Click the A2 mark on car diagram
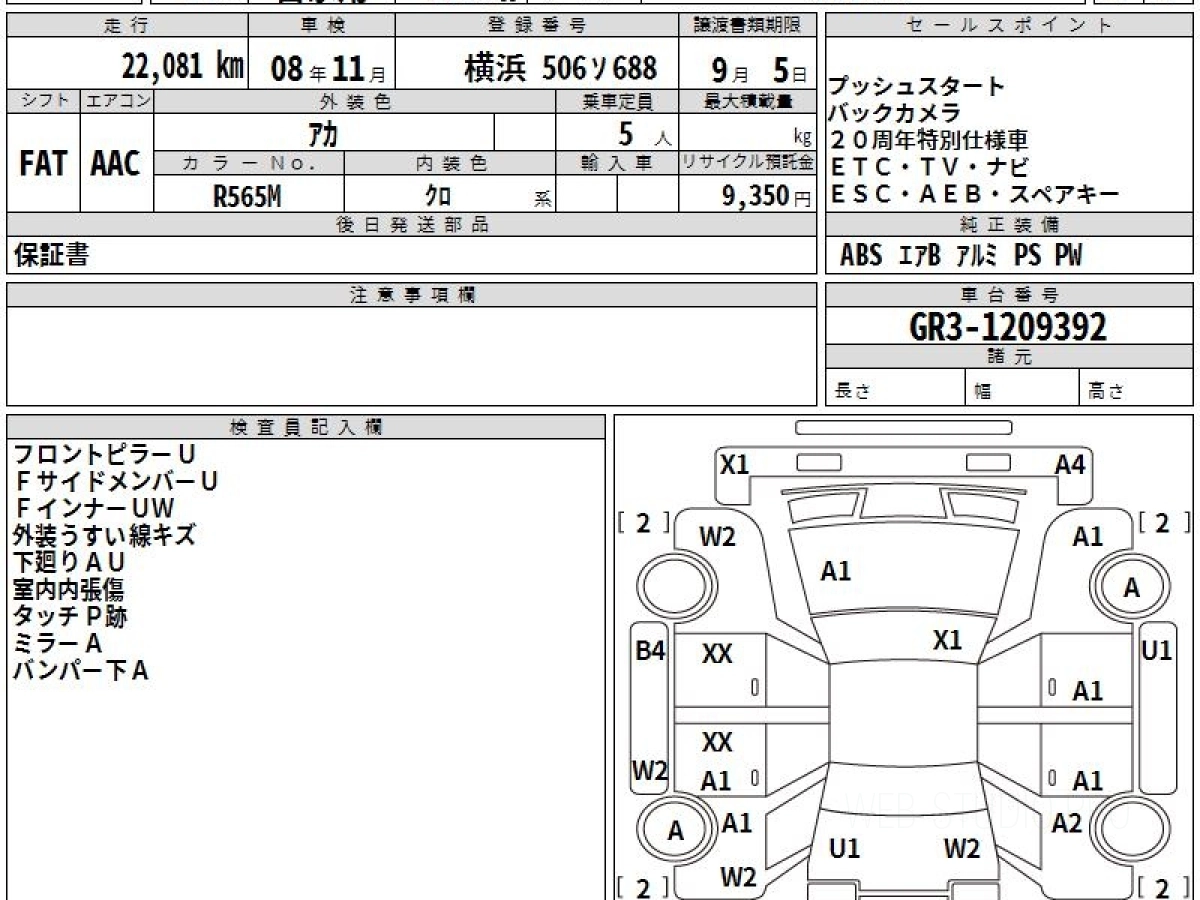Image resolution: width=1200 pixels, height=900 pixels. (x=1067, y=823)
